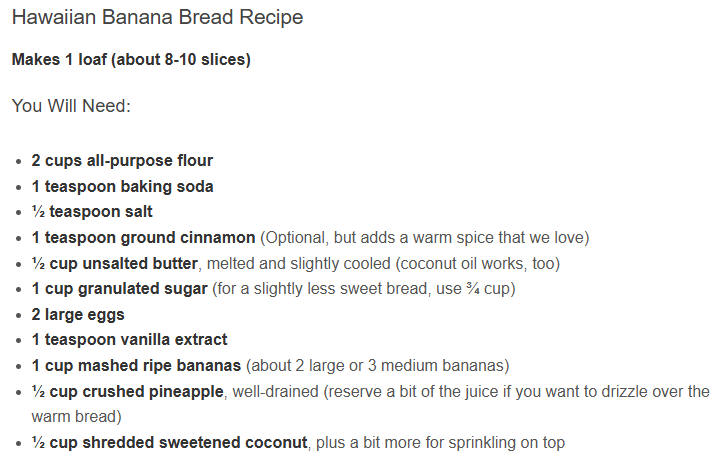720x460 pixels.
Task: Click the Hawaiian Banana Bread Recipe heading
Action: (158, 17)
